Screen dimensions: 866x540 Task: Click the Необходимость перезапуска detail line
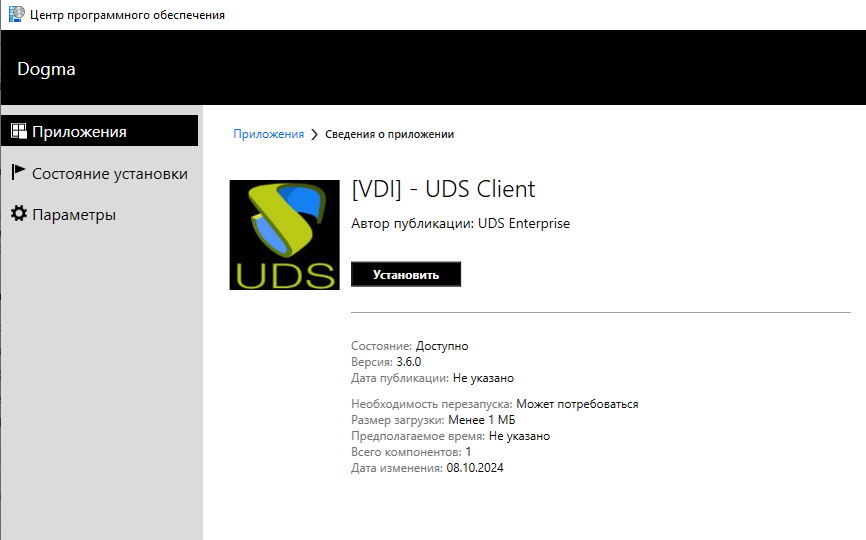coord(494,404)
